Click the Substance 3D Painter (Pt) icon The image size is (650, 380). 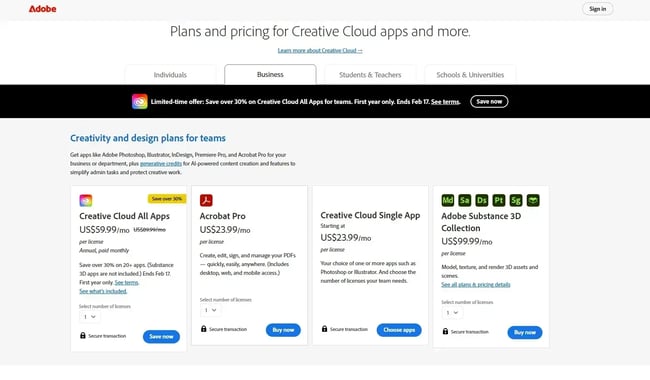(499, 201)
